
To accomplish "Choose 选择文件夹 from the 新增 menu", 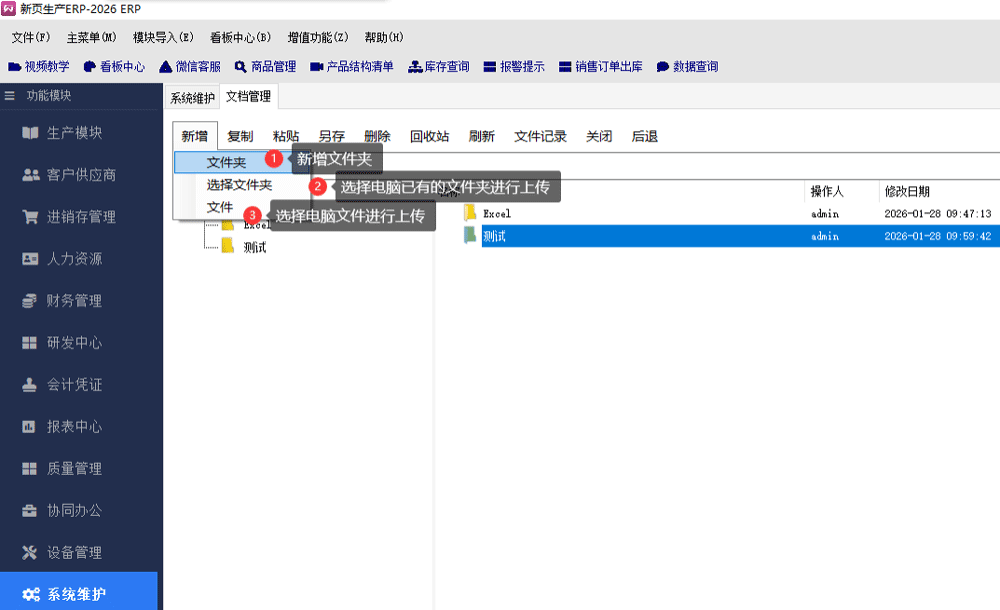I will pyautogui.click(x=239, y=185).
